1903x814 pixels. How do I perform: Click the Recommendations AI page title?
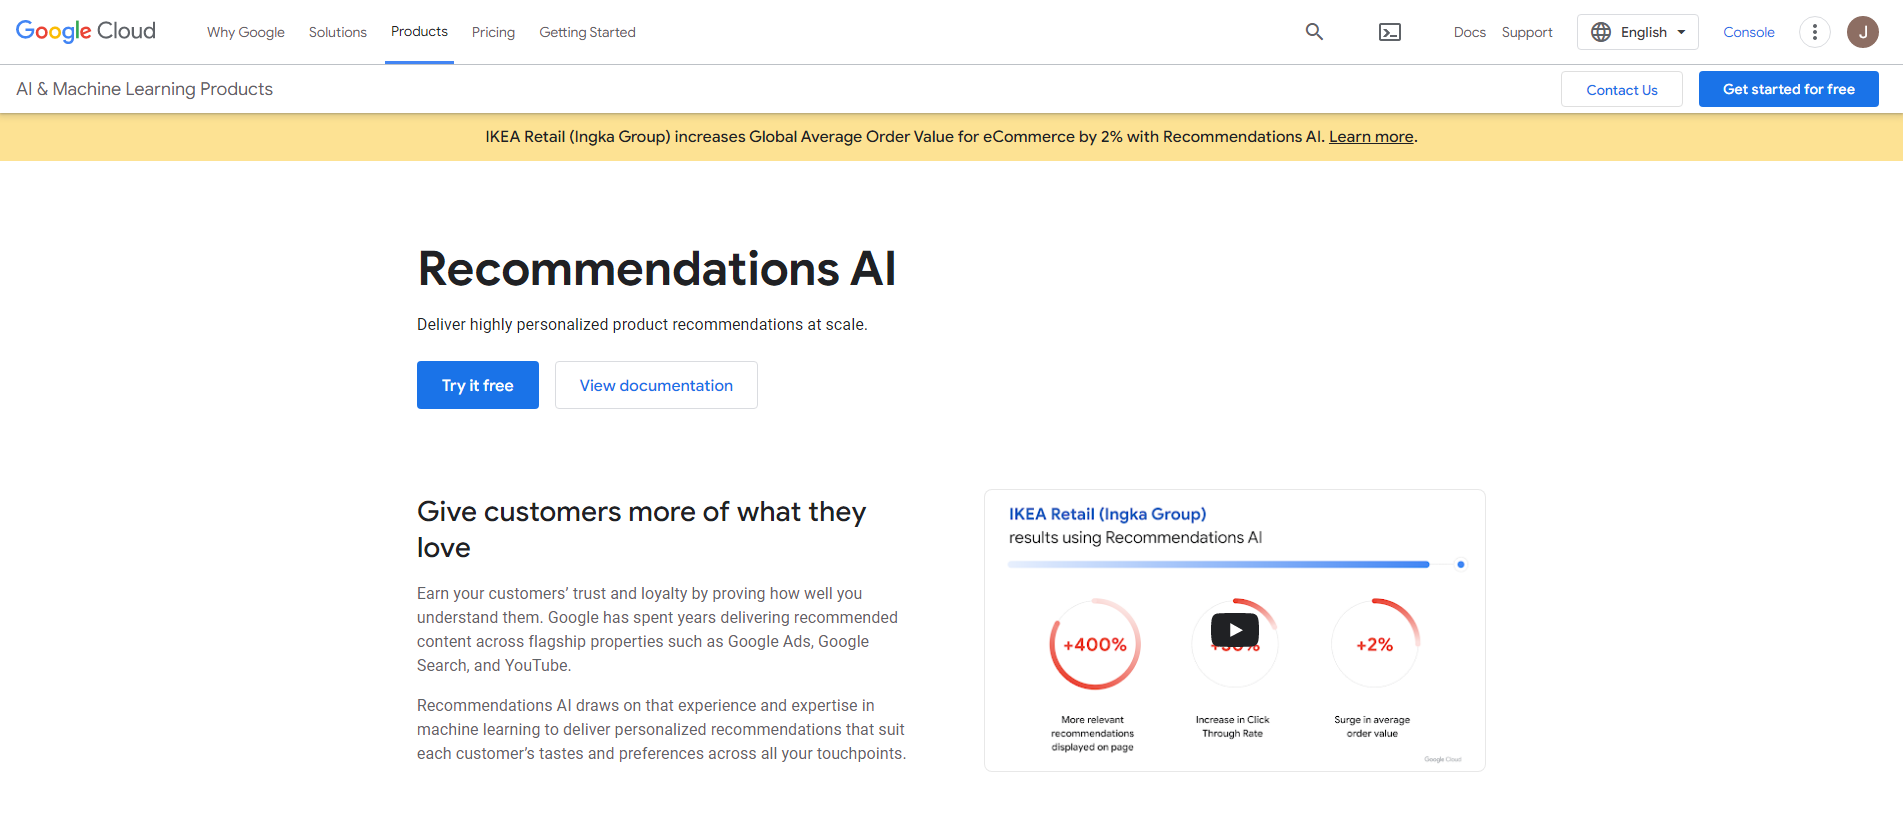(657, 269)
